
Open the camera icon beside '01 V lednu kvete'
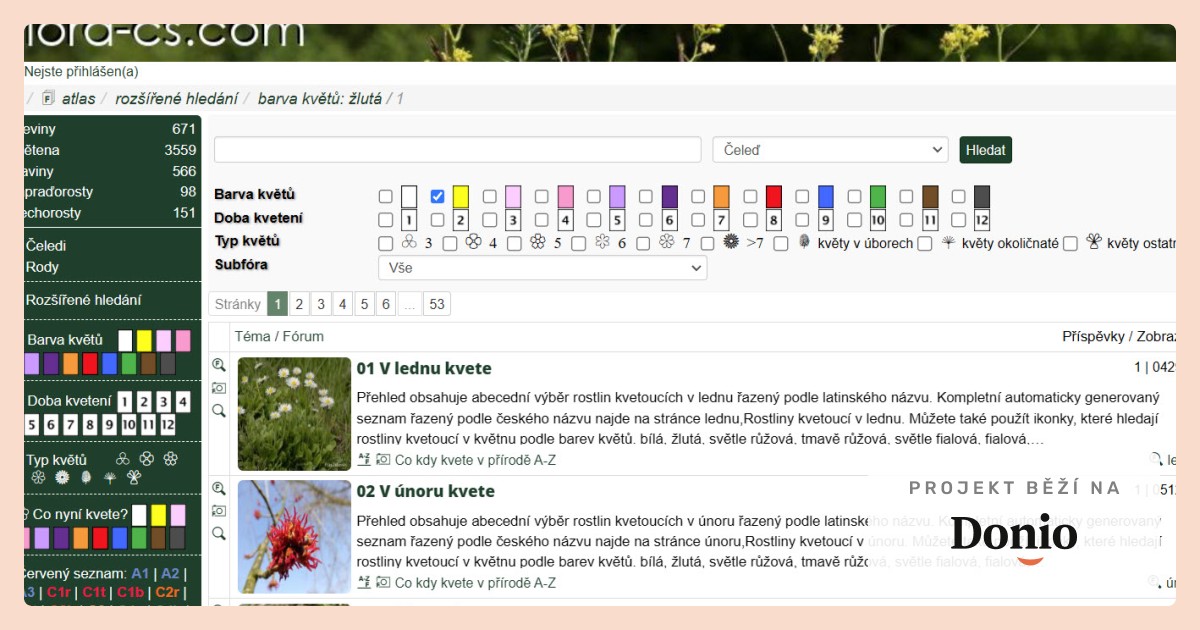click(219, 388)
